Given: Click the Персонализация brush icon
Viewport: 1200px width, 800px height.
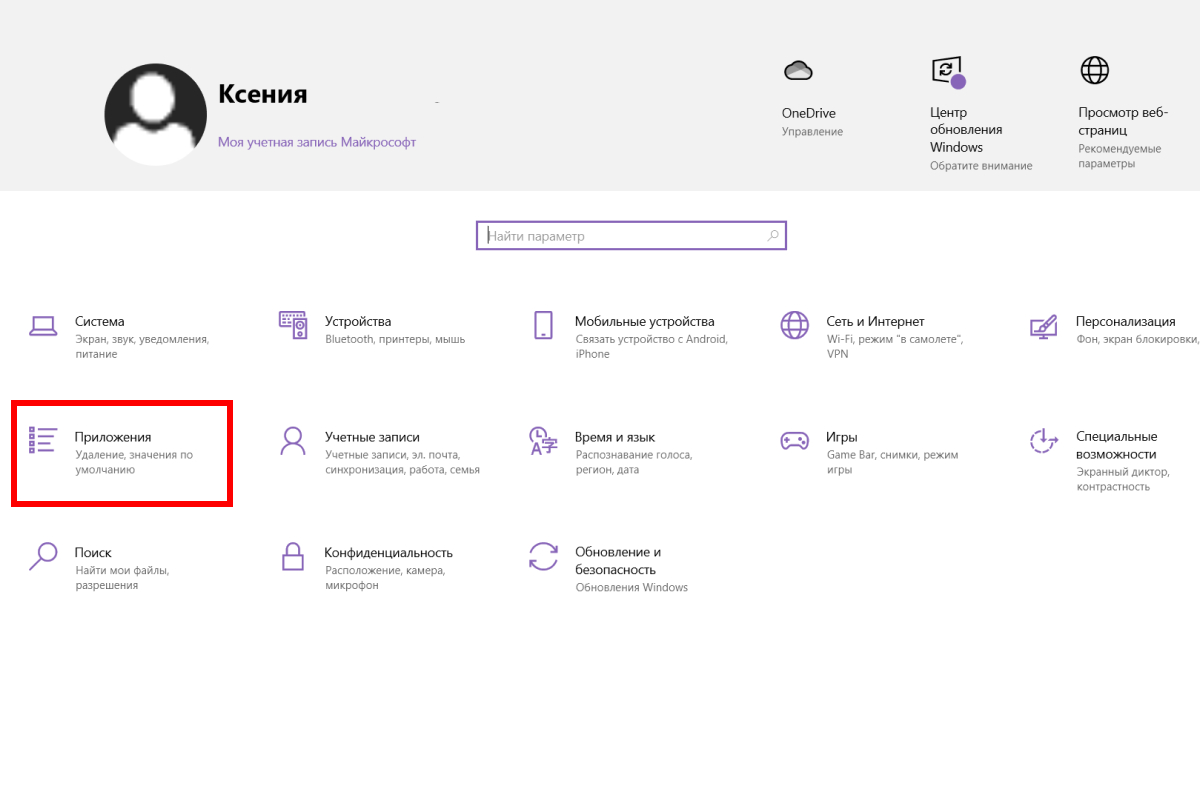Looking at the screenshot, I should click(x=1043, y=326).
